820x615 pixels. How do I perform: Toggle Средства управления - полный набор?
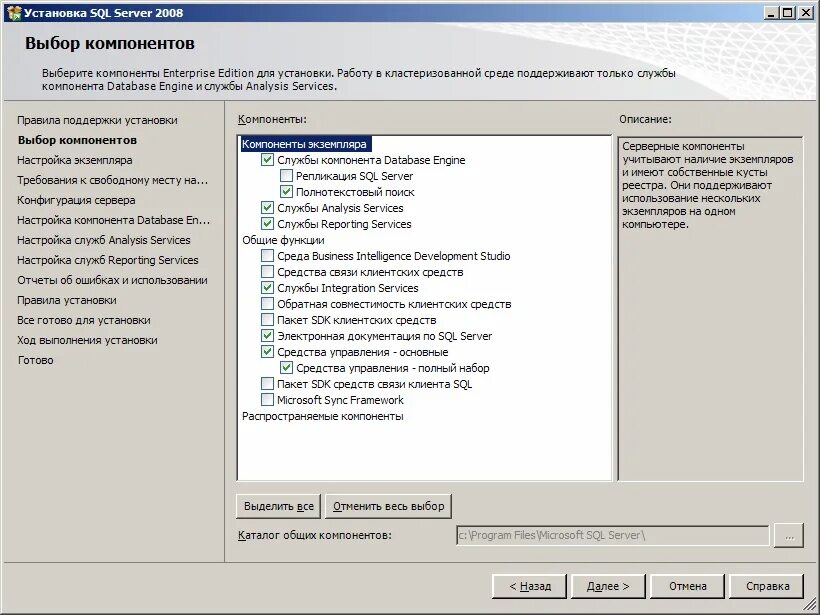pyautogui.click(x=286, y=368)
